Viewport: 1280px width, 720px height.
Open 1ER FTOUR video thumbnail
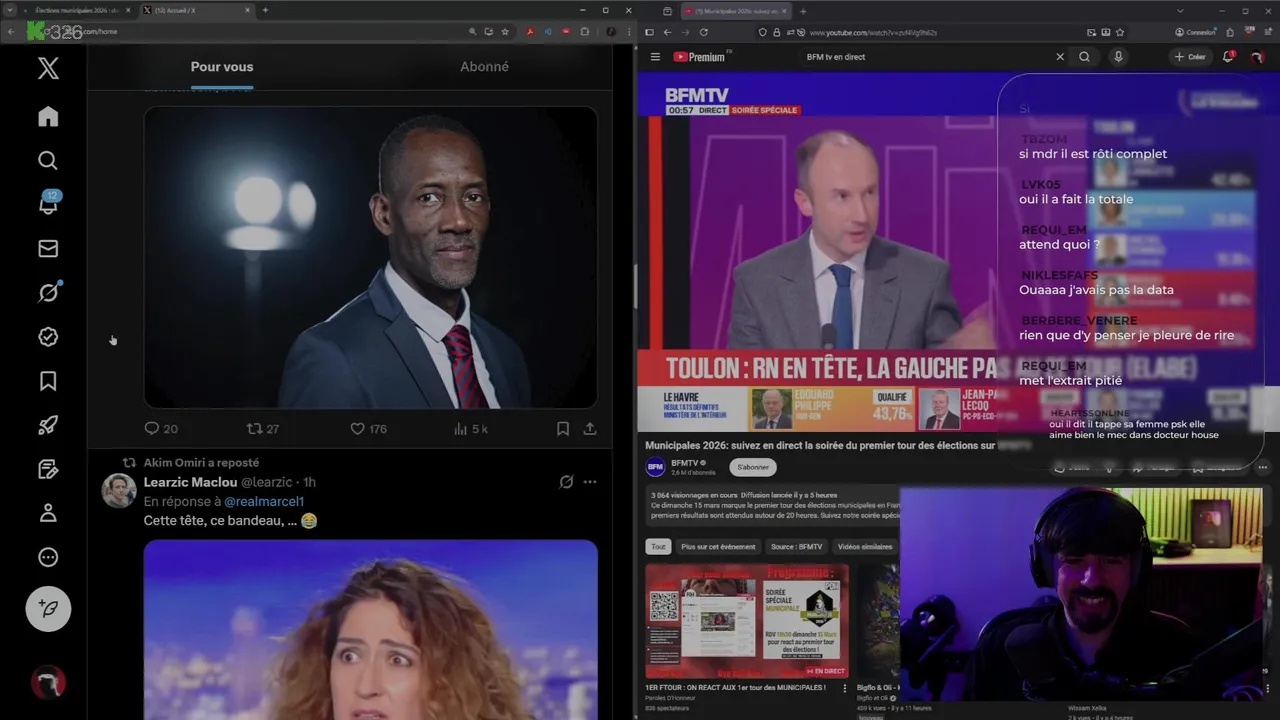click(747, 622)
